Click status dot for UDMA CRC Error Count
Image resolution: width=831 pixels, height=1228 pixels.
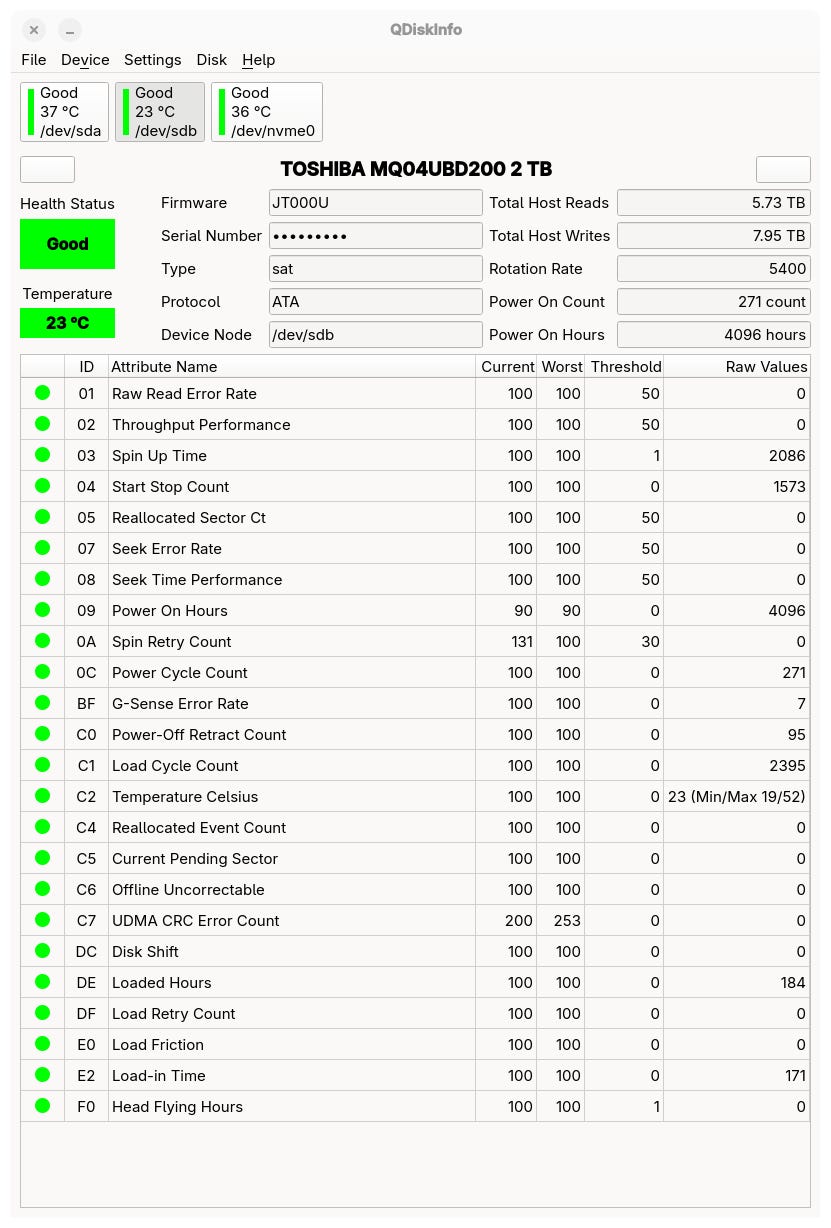tap(42, 920)
